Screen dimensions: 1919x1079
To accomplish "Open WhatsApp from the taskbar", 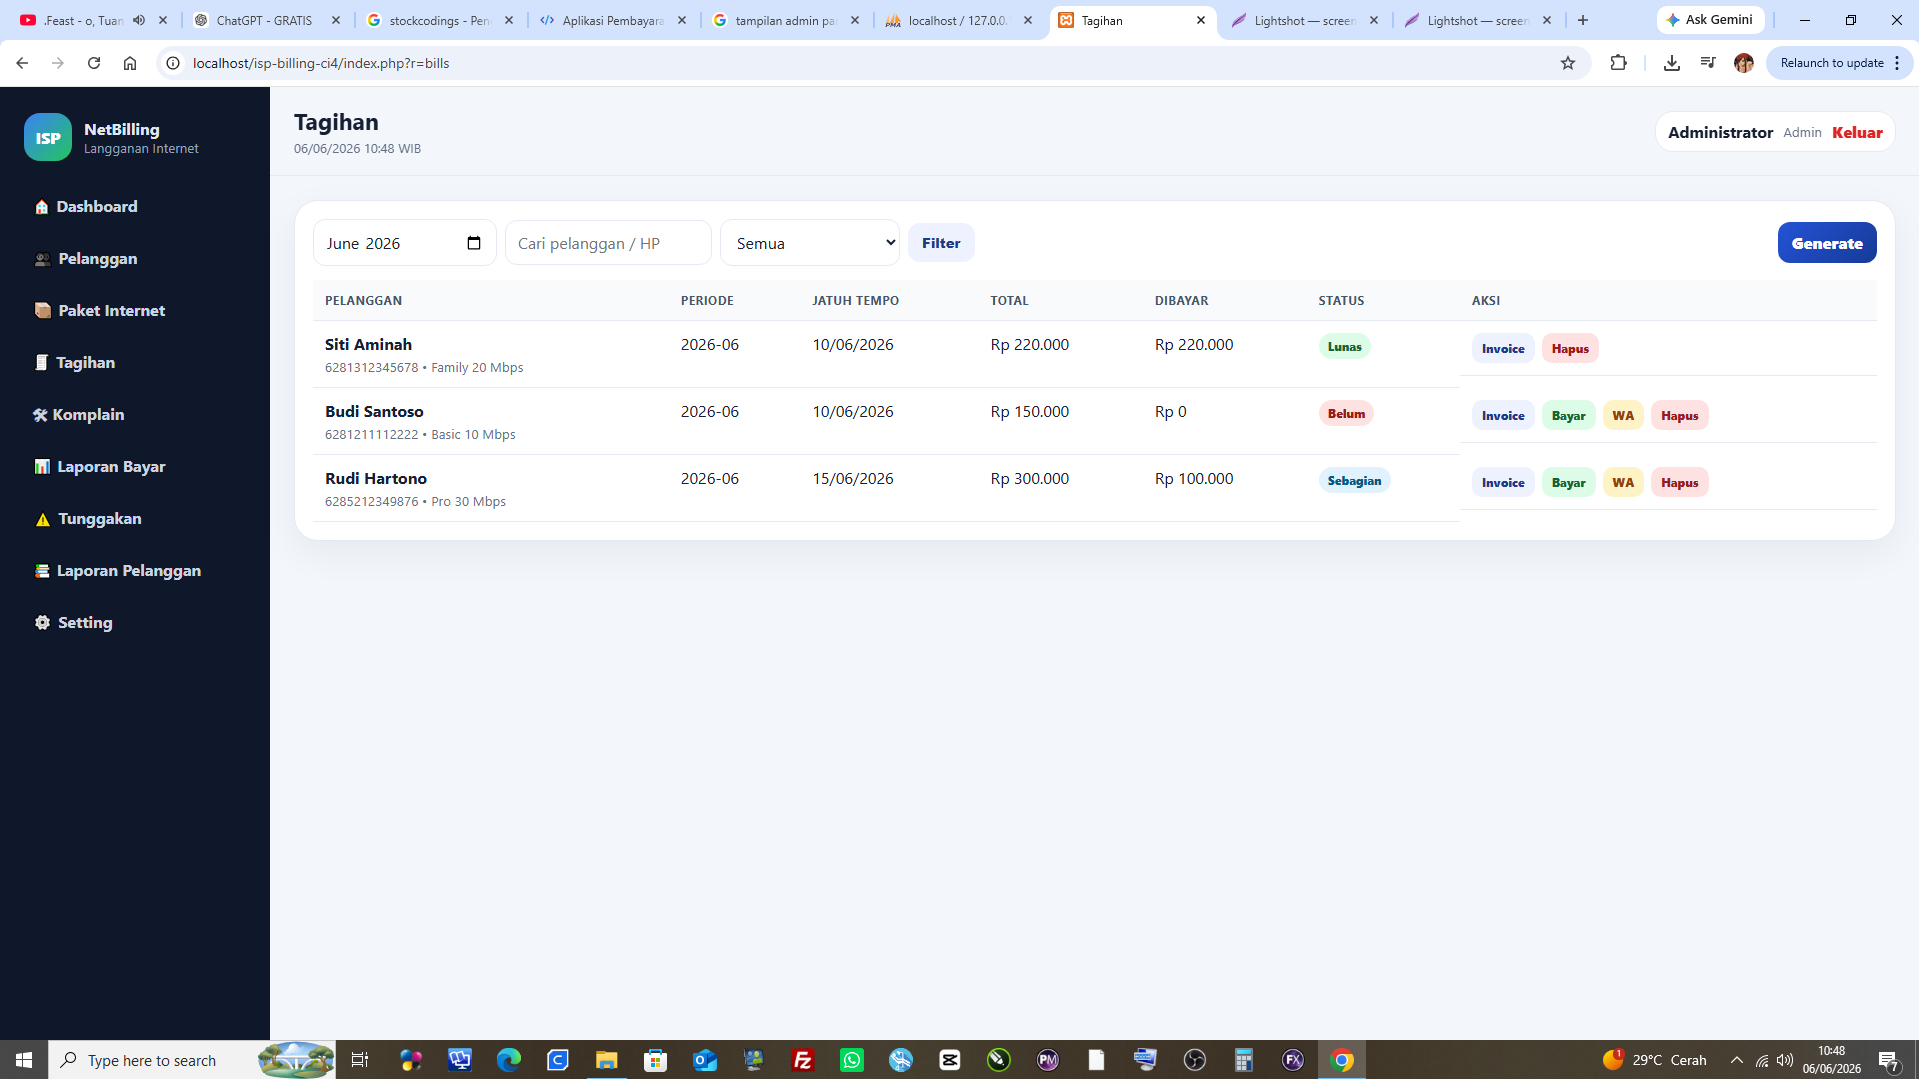I will (852, 1060).
